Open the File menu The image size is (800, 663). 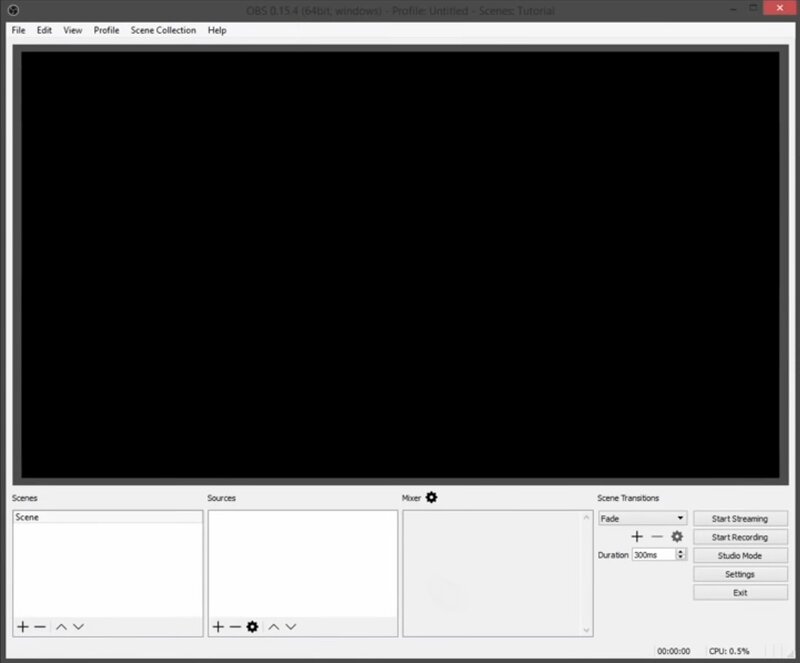(x=18, y=30)
